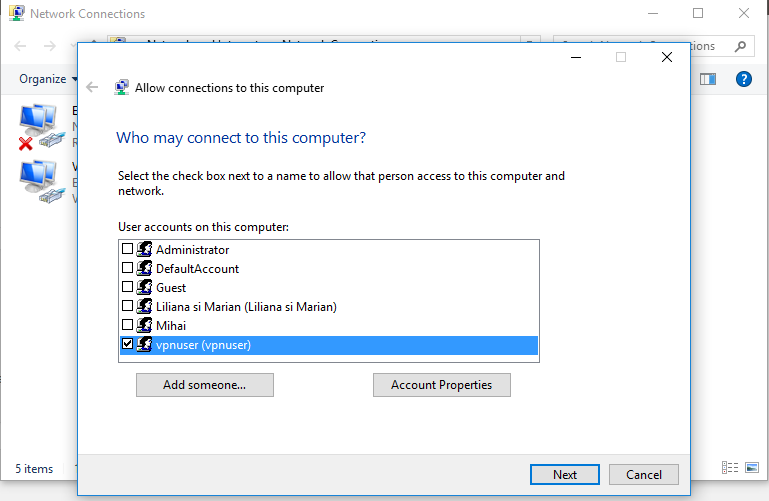Viewport: 769px width, 501px height.
Task: Click Network Connections window title icon
Action: pos(17,13)
